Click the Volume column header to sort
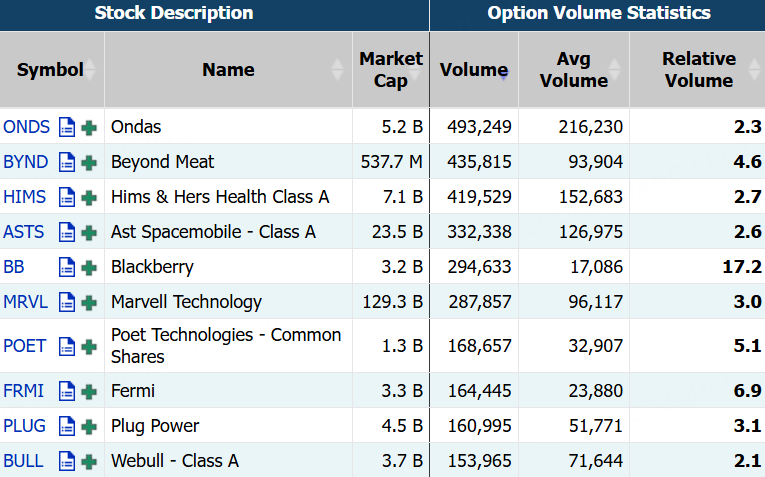This screenshot has width=765, height=477. point(474,70)
